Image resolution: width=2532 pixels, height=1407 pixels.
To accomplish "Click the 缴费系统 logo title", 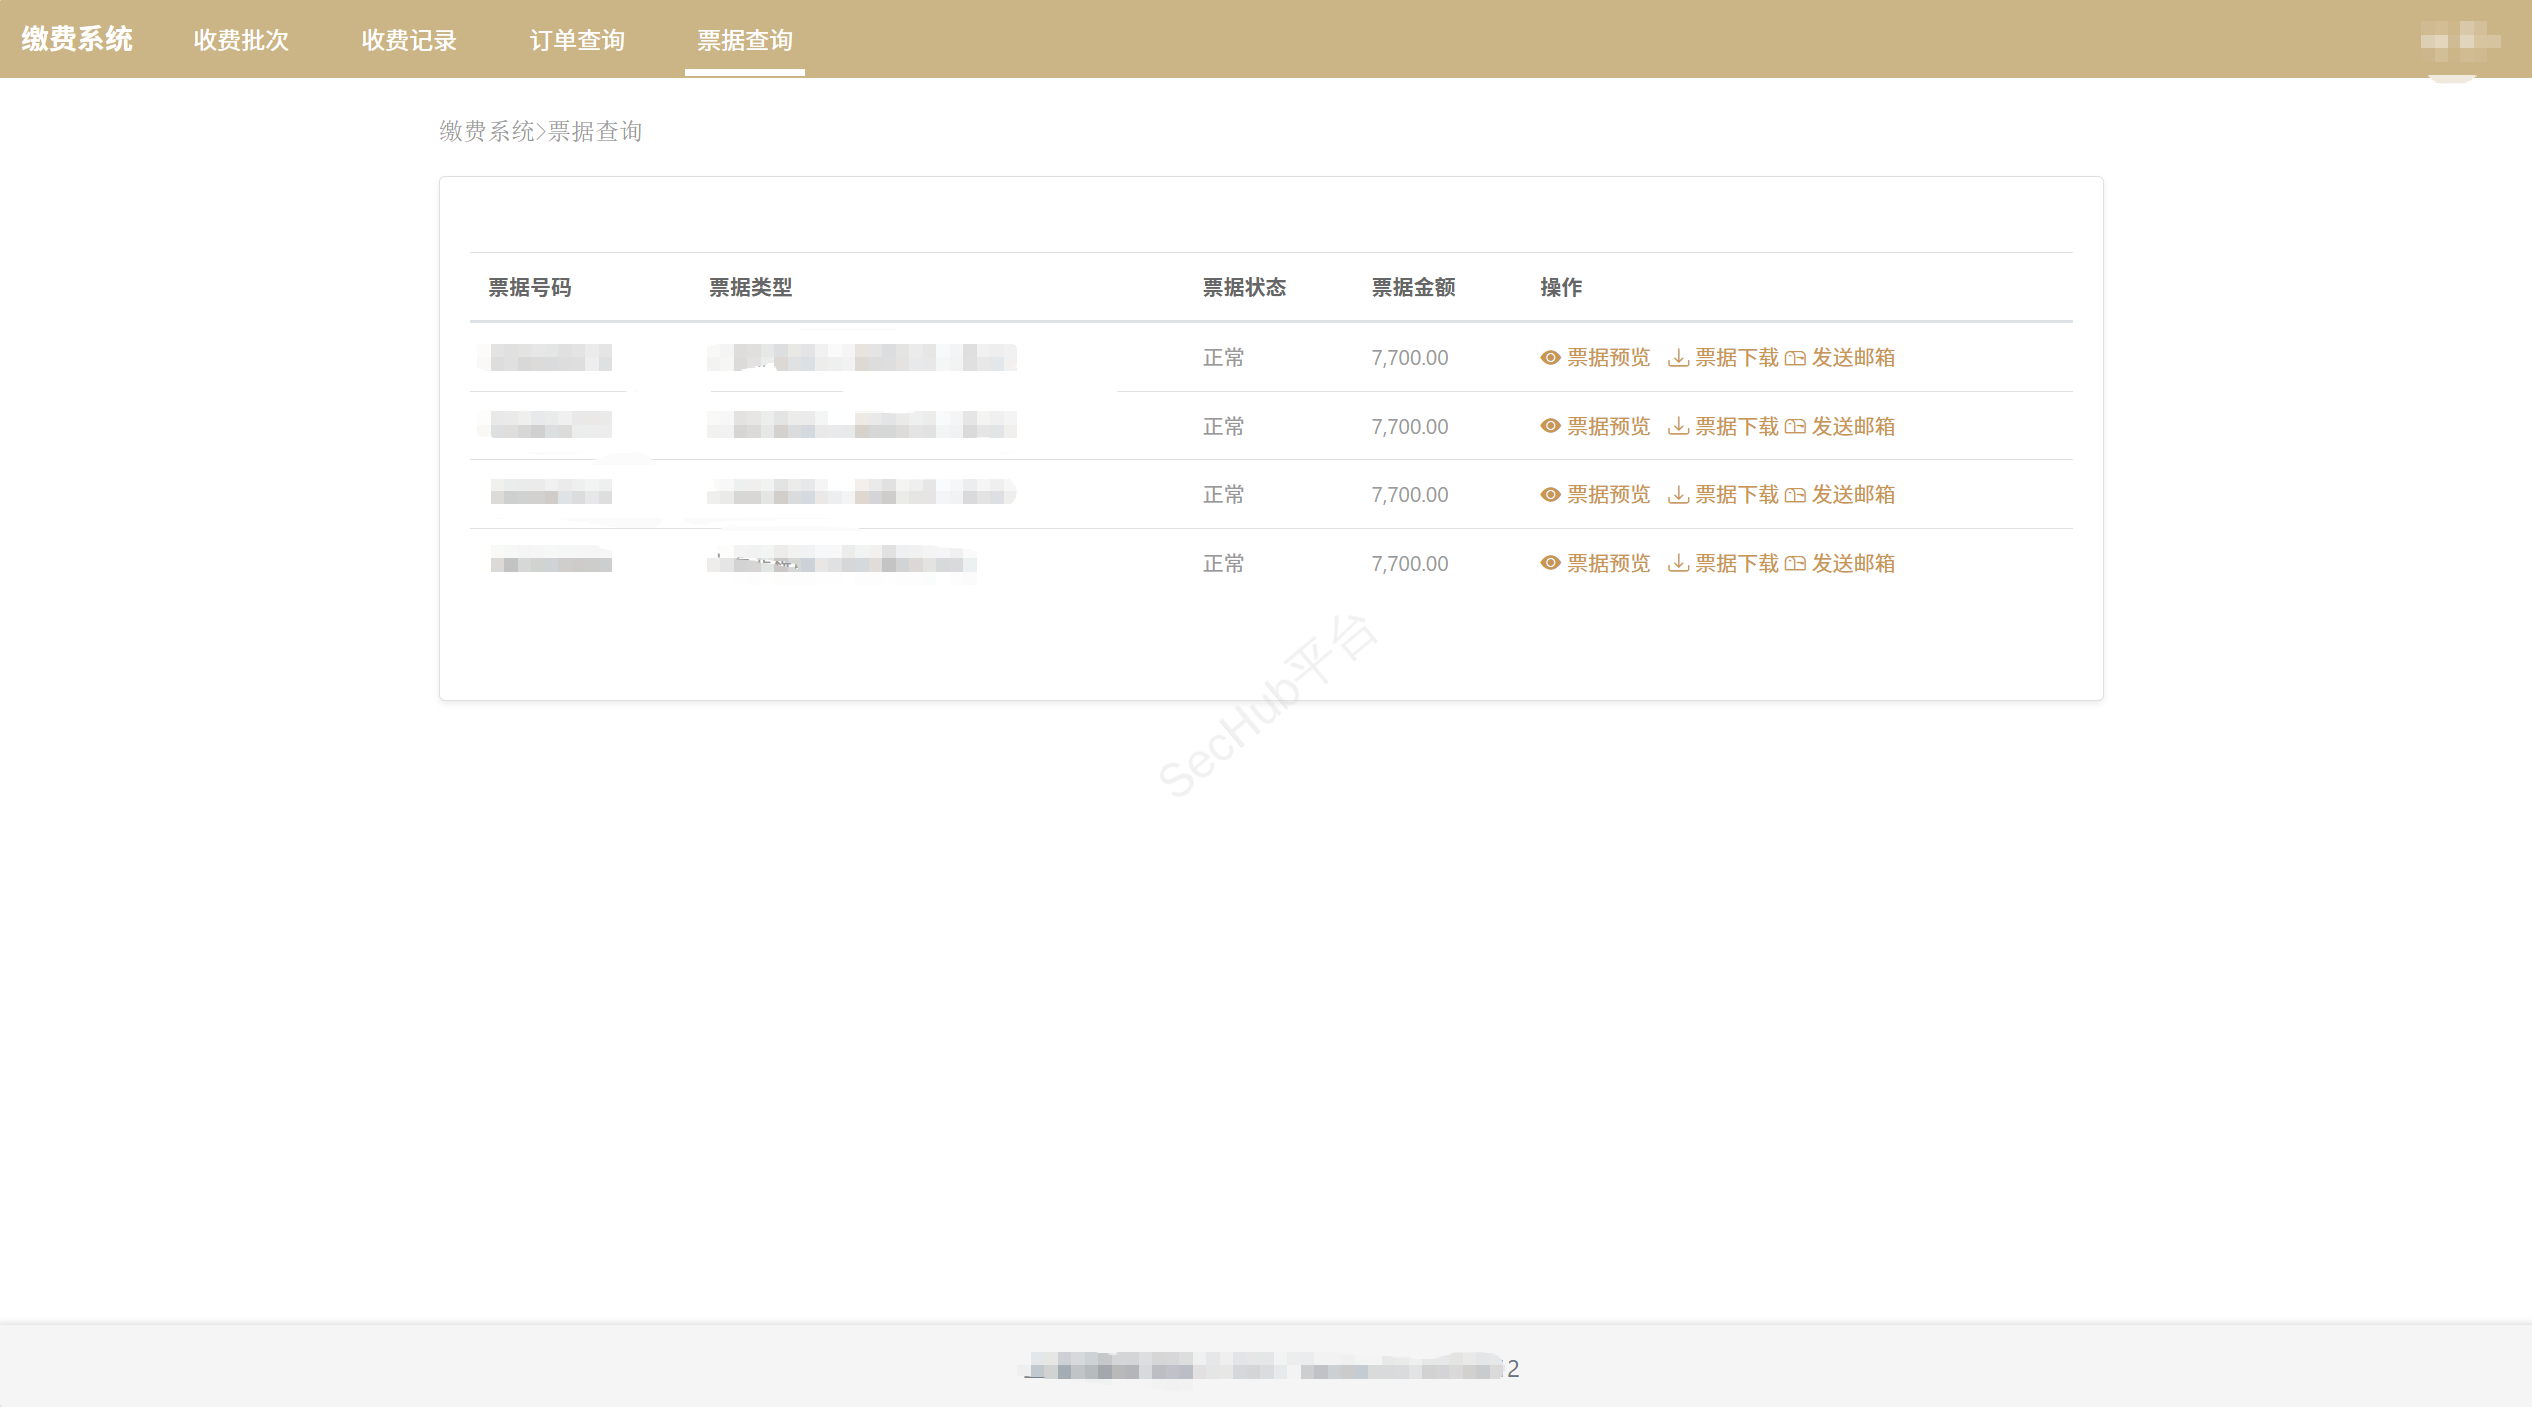I will pos(77,39).
